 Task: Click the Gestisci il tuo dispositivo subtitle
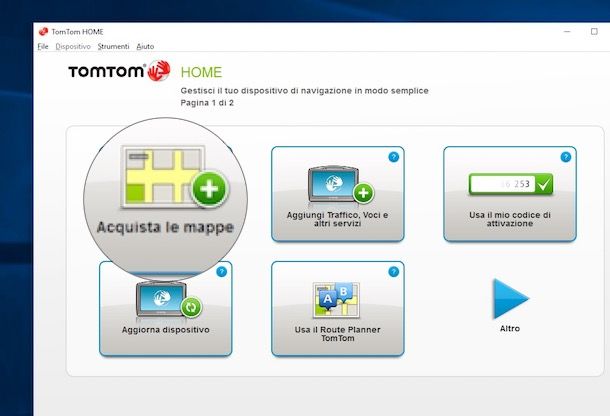click(305, 91)
